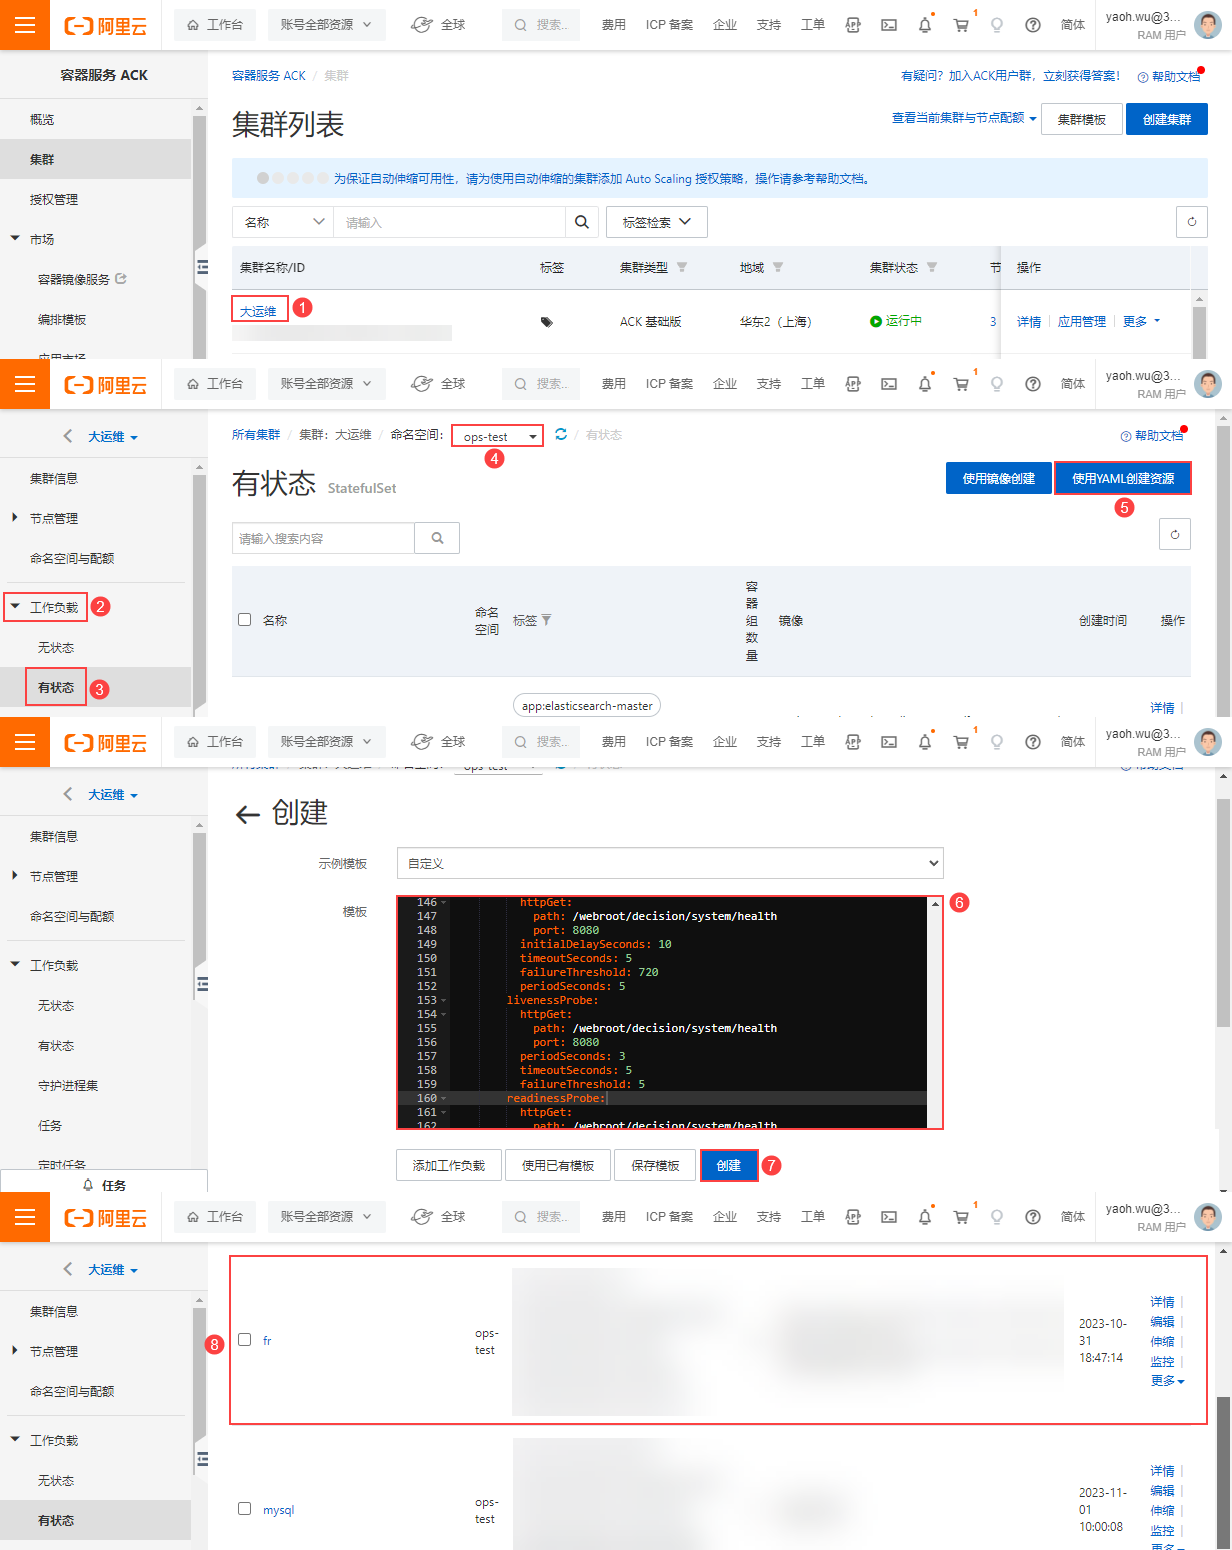Click YAML editor vertical scrollbar
This screenshot has height=1550, width=1232.
[x=935, y=1012]
